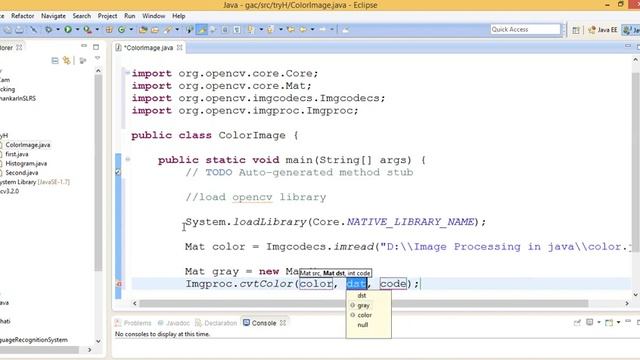Switch to the Java EE perspective

pyautogui.click(x=603, y=30)
